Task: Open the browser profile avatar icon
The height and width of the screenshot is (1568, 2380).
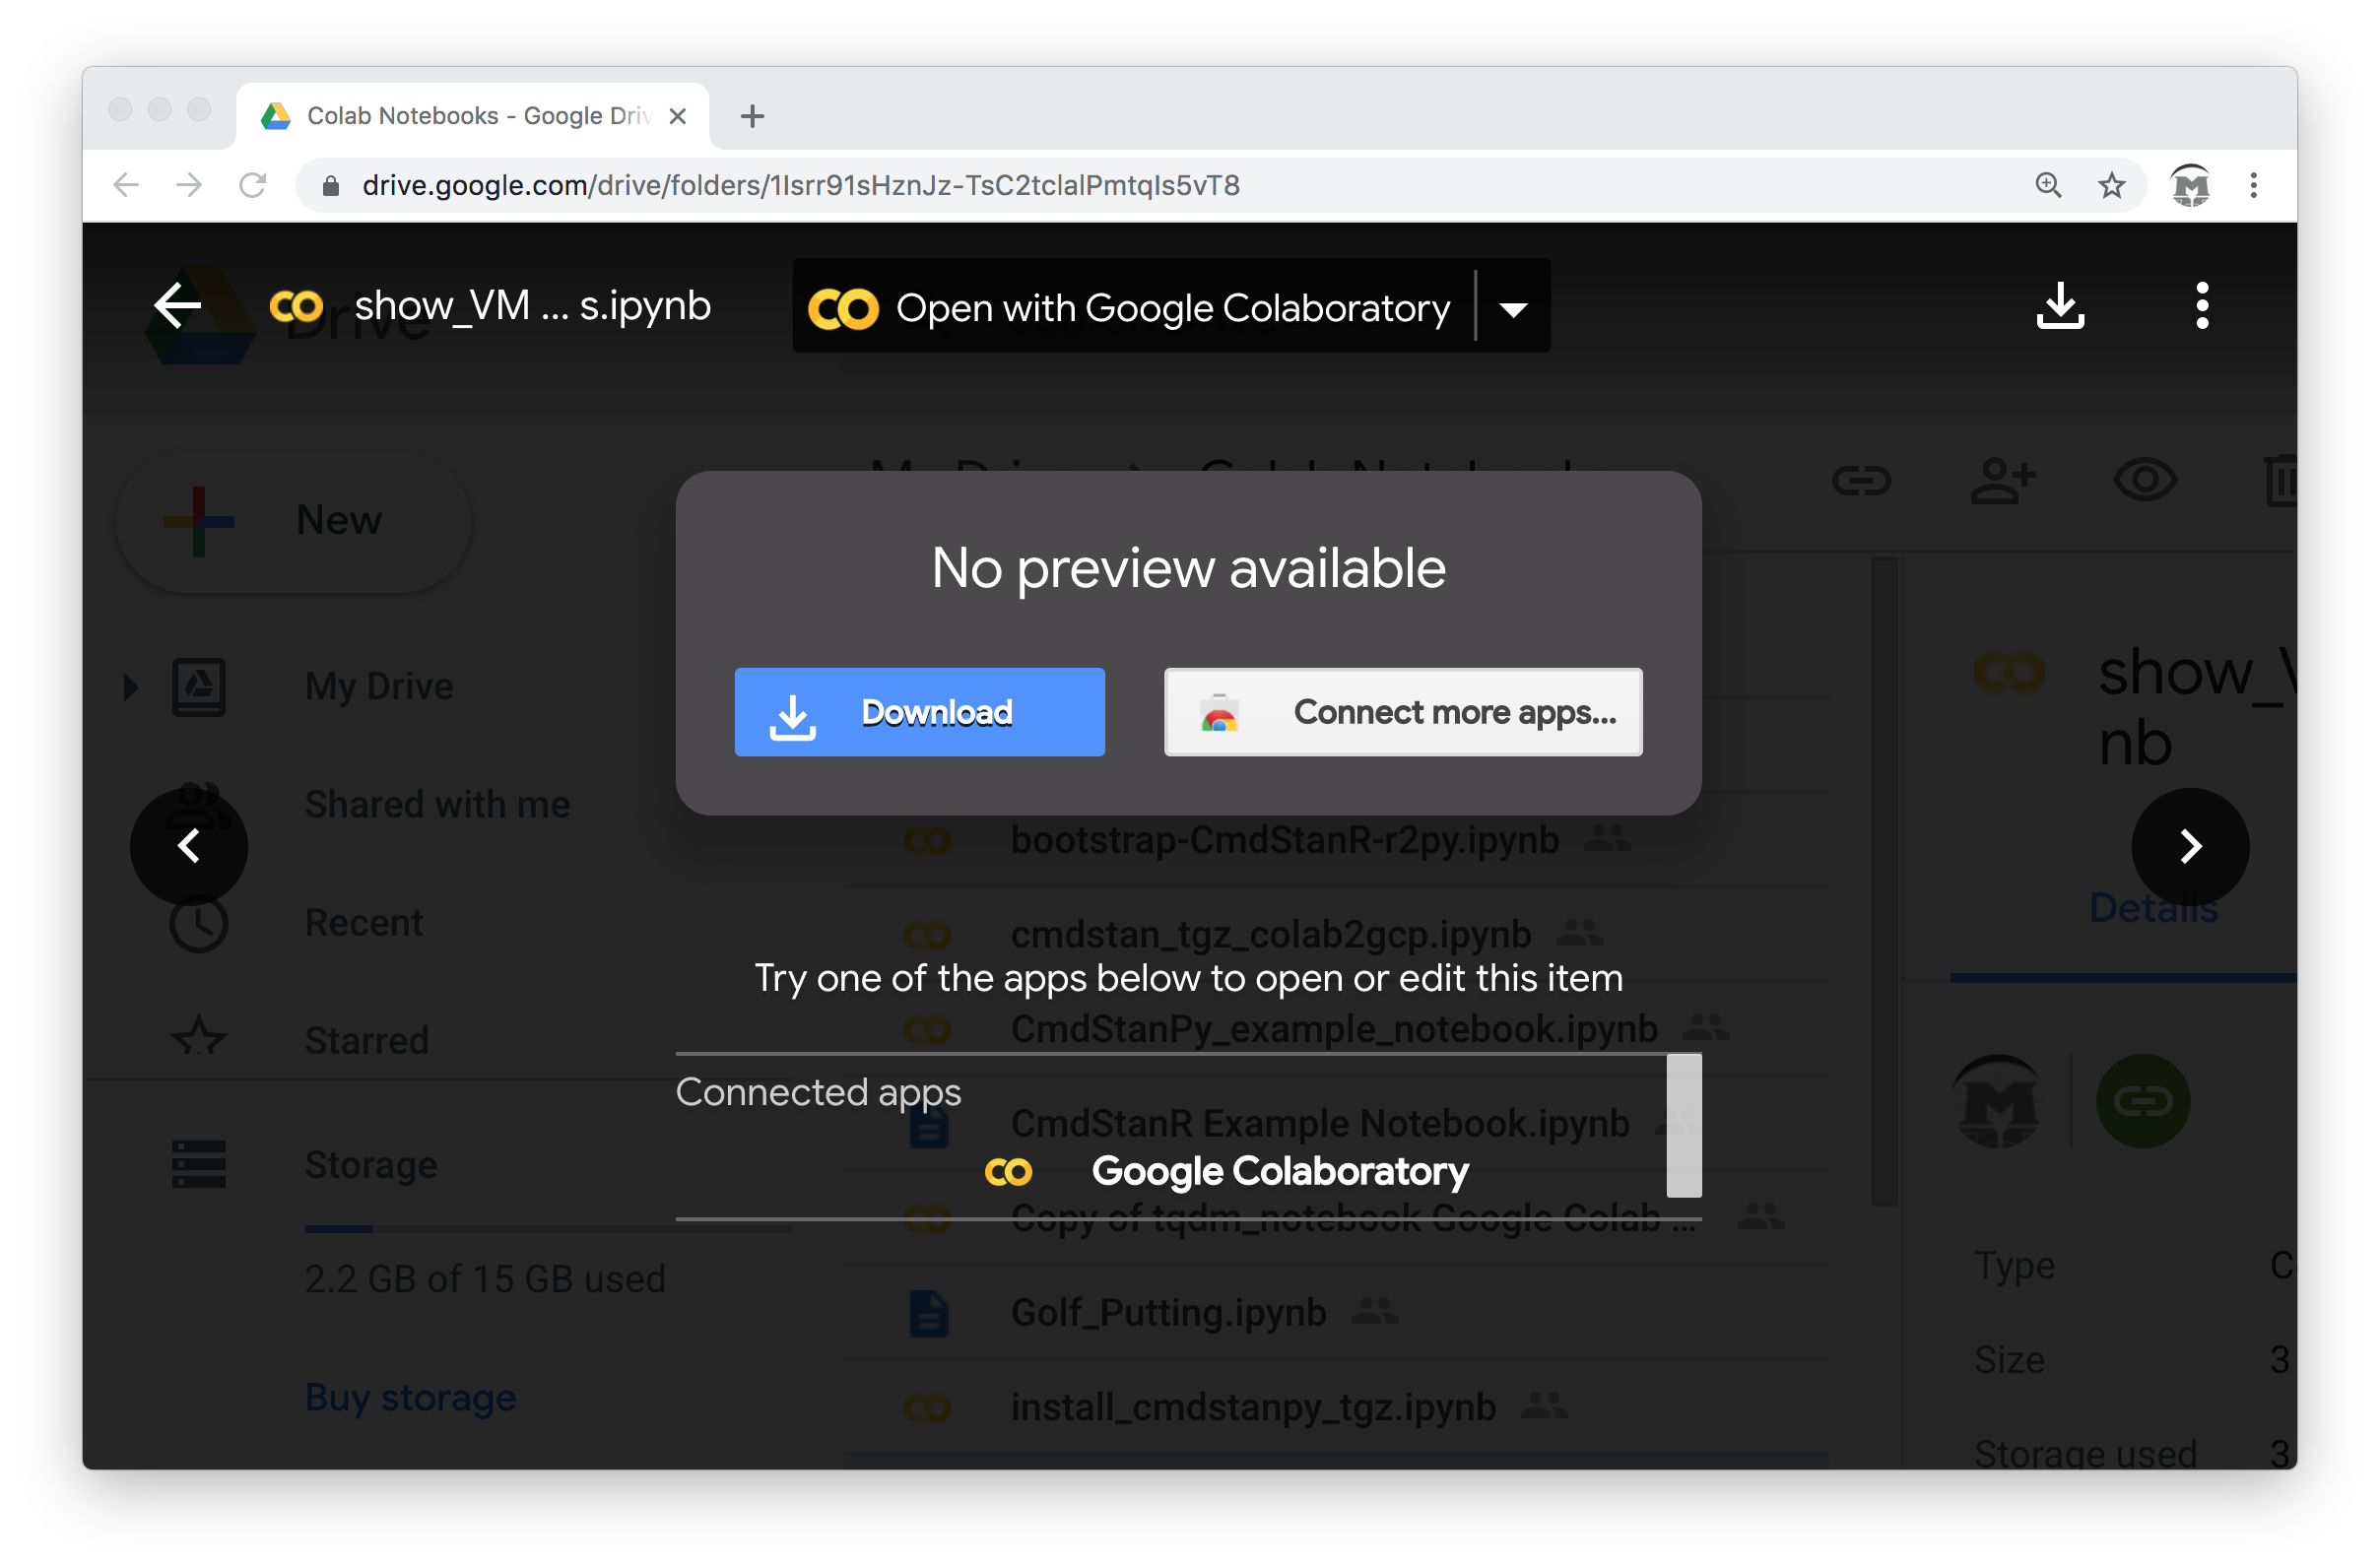Action: 2189,185
